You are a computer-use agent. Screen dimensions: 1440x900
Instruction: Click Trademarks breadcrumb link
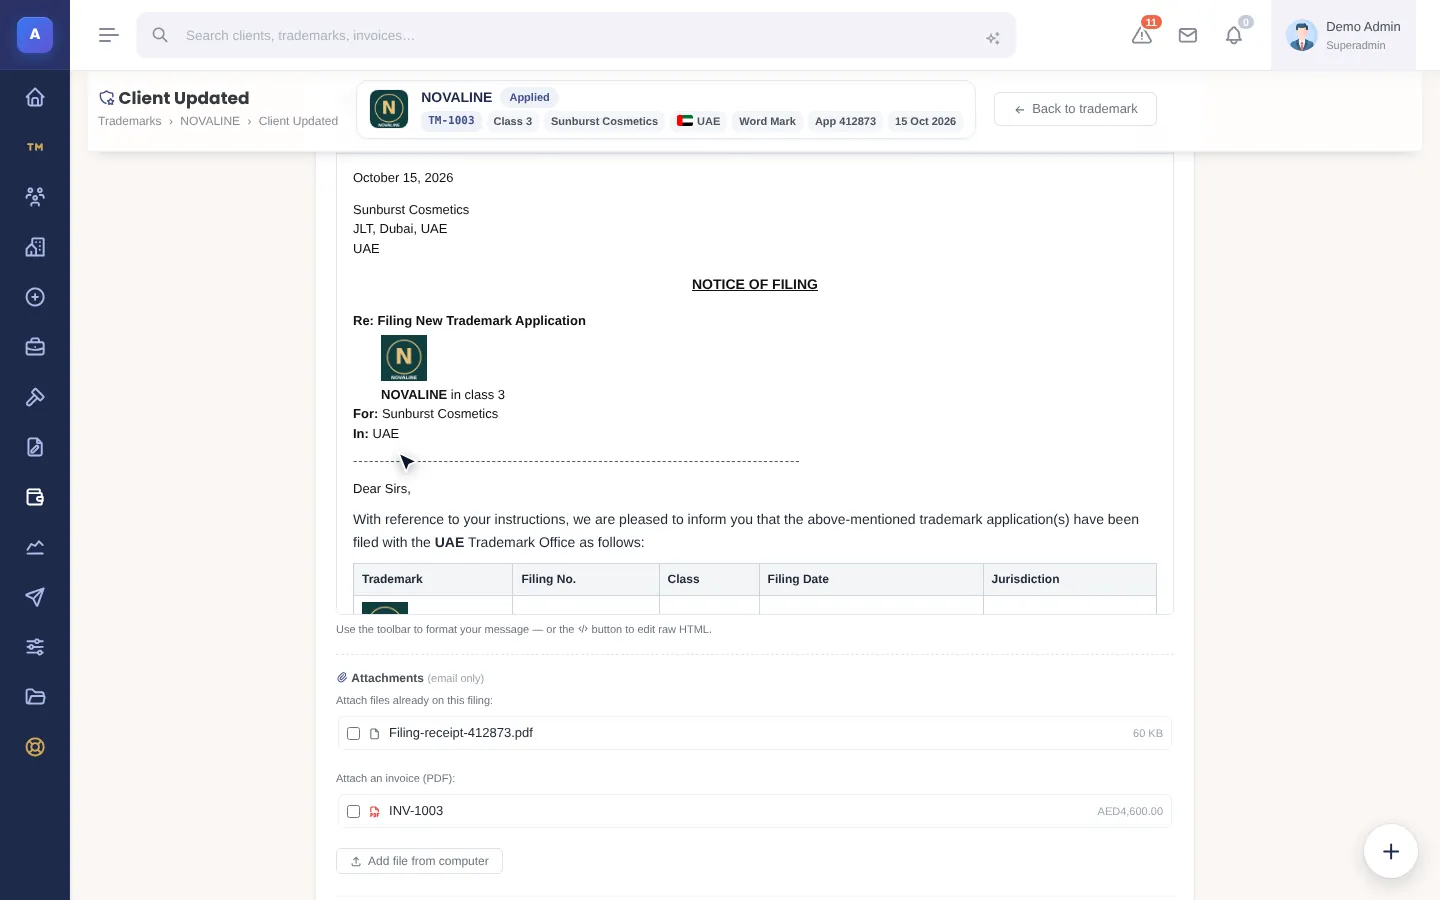pyautogui.click(x=129, y=121)
